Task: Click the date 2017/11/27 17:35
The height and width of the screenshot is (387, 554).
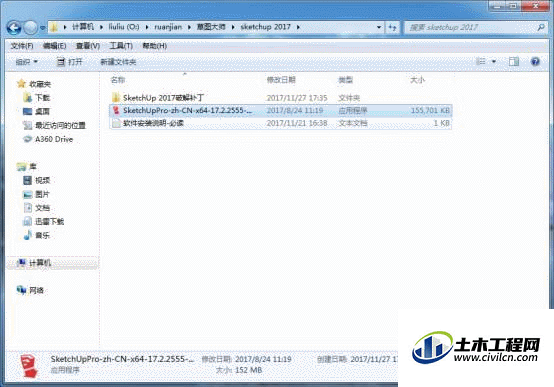Action: click(x=297, y=98)
